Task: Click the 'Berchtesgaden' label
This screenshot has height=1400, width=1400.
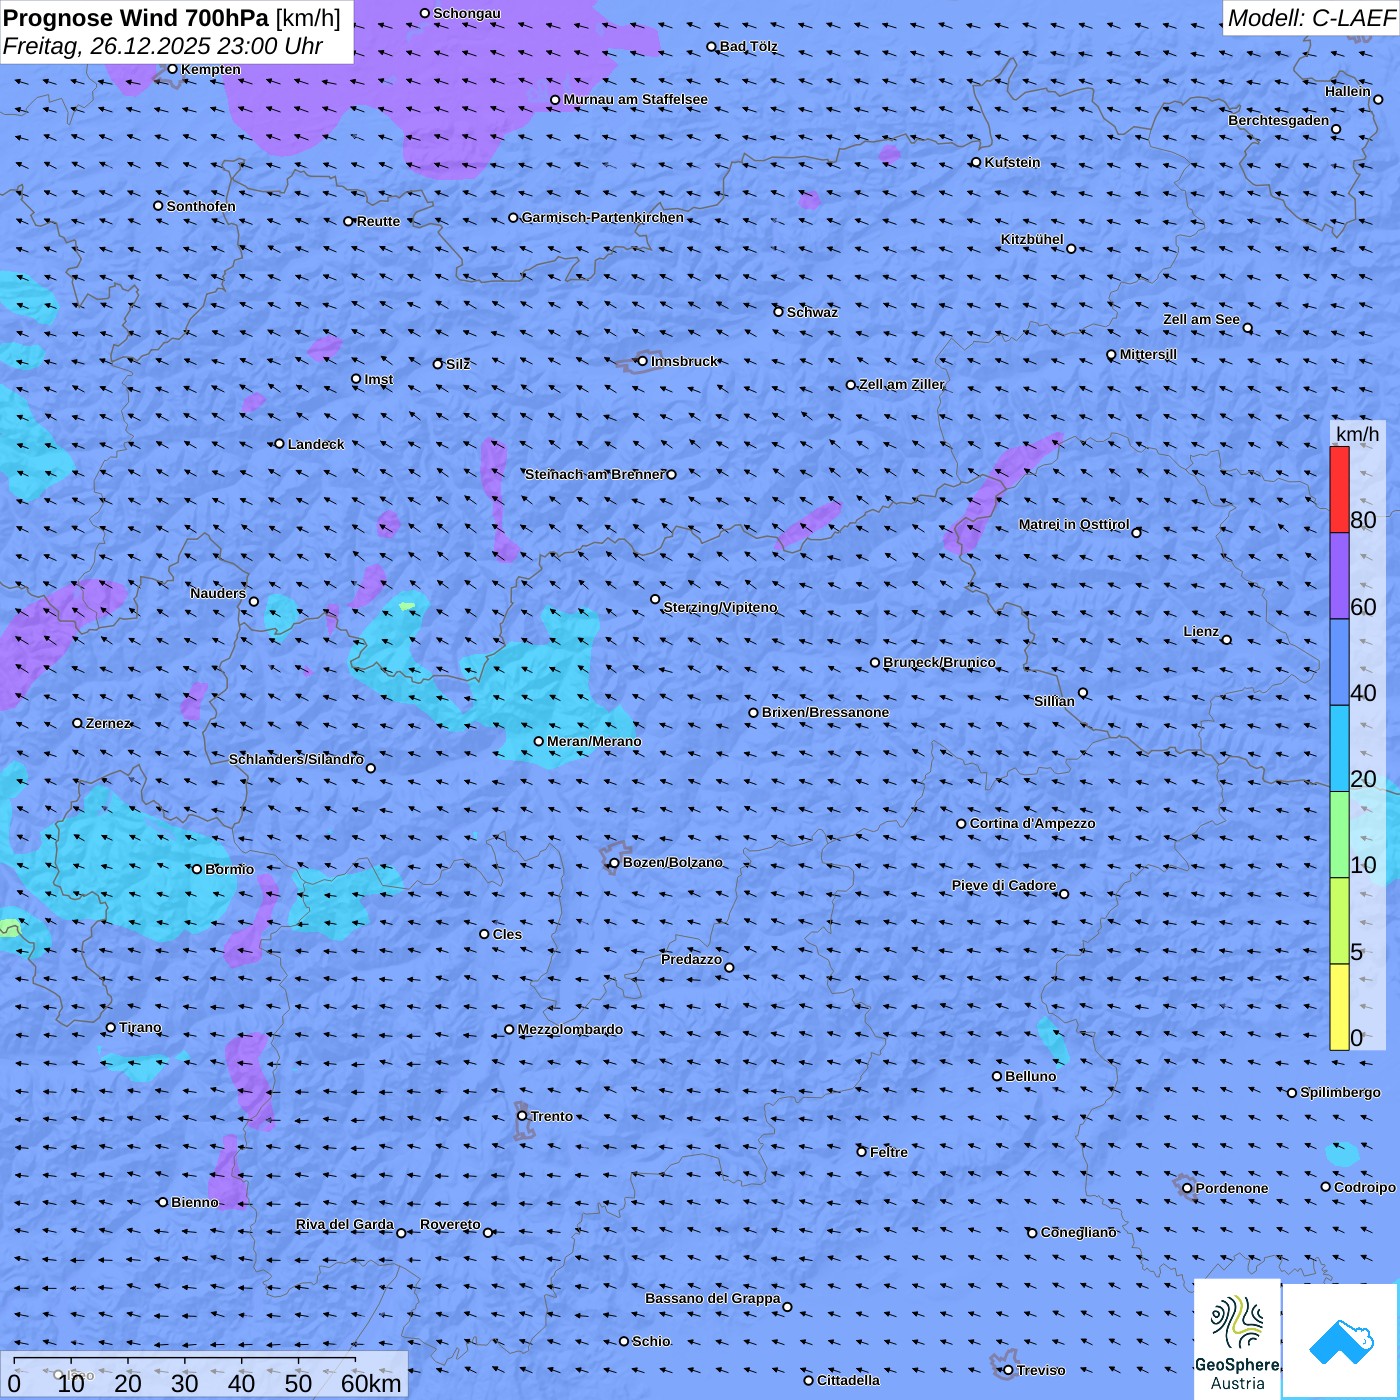Action: 1279,120
